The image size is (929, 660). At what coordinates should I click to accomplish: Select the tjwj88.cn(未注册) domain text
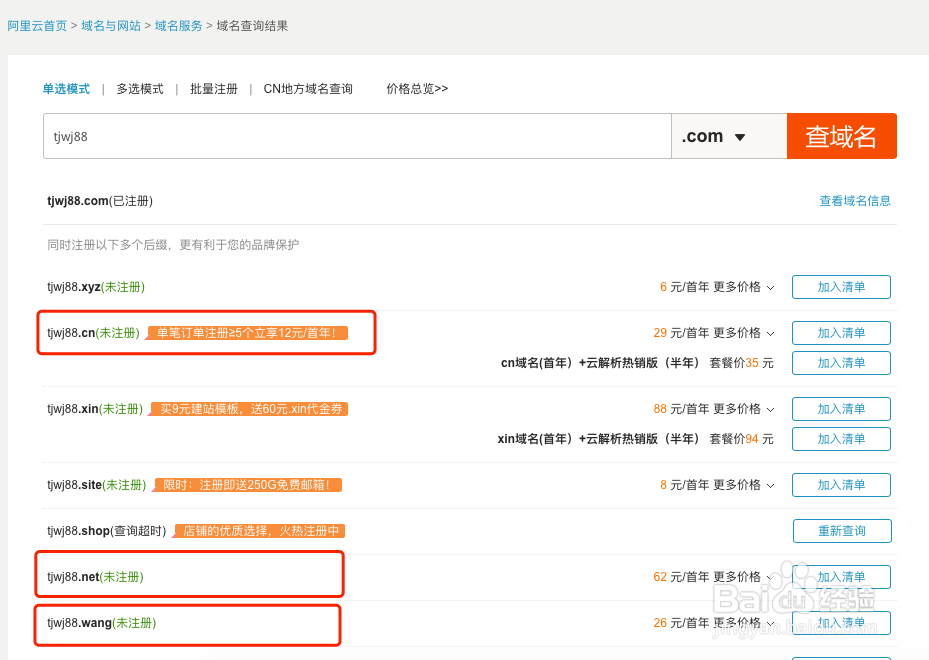click(x=94, y=333)
